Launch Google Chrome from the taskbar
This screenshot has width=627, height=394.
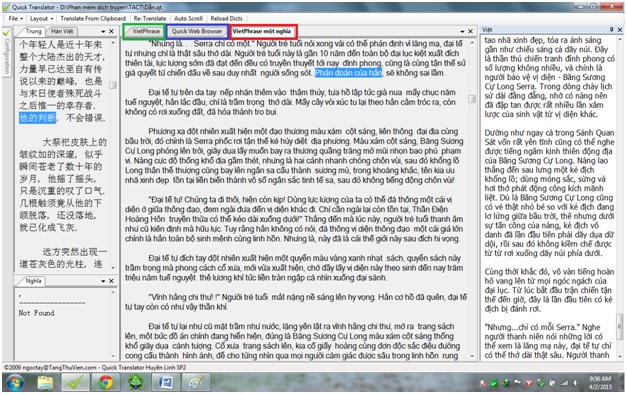pos(106,382)
